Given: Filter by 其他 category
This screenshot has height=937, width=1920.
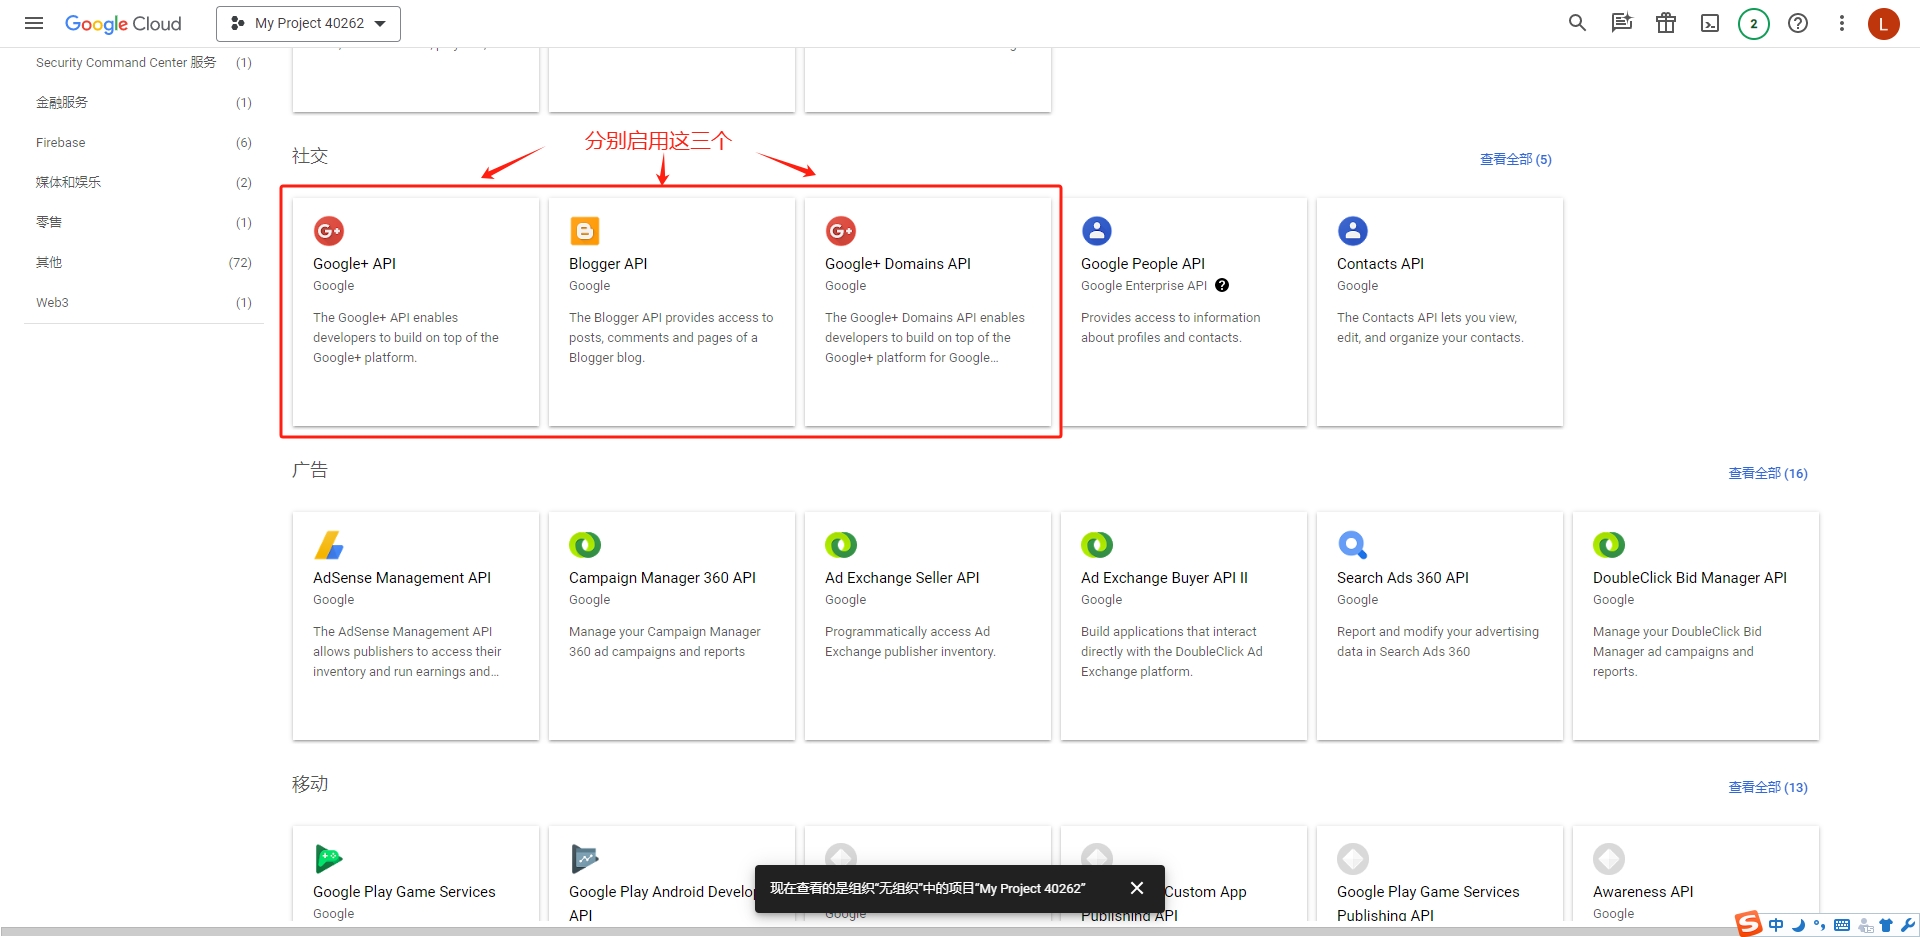Looking at the screenshot, I should (143, 262).
